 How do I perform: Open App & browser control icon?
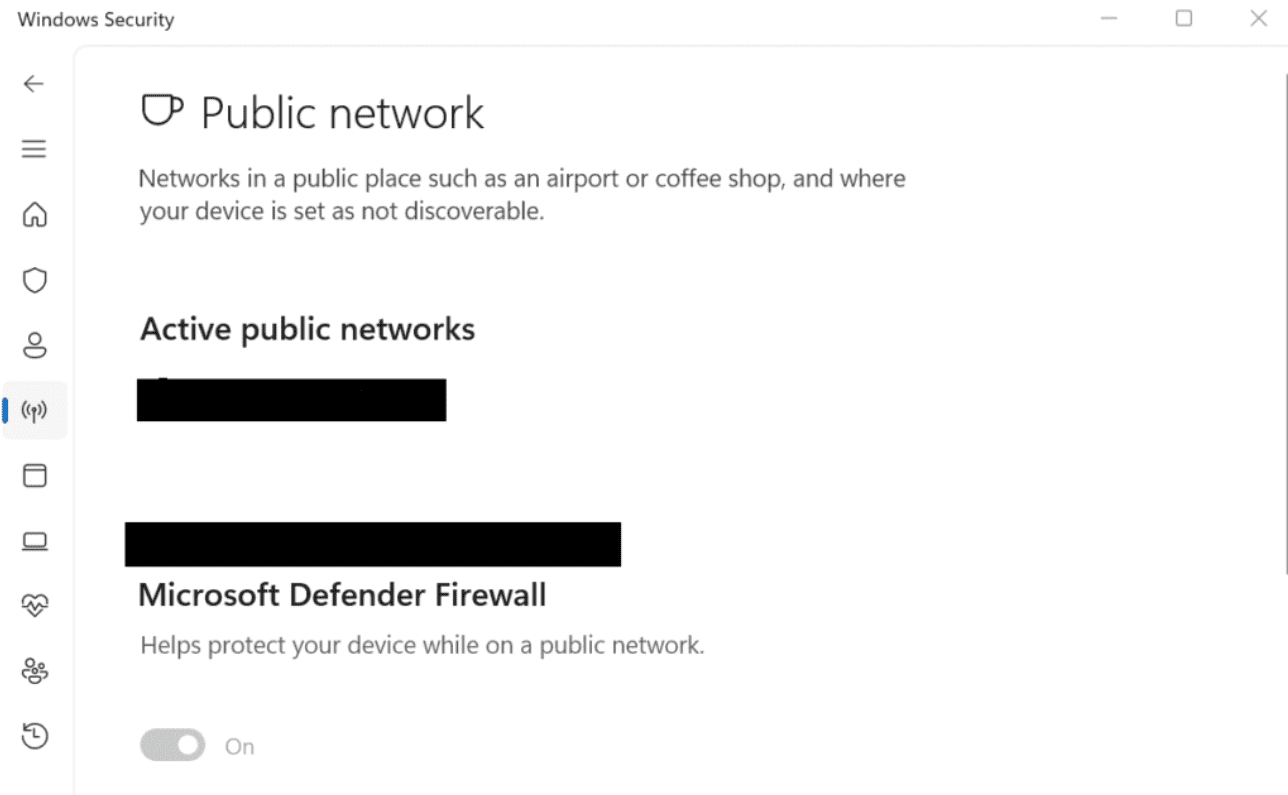[34, 476]
